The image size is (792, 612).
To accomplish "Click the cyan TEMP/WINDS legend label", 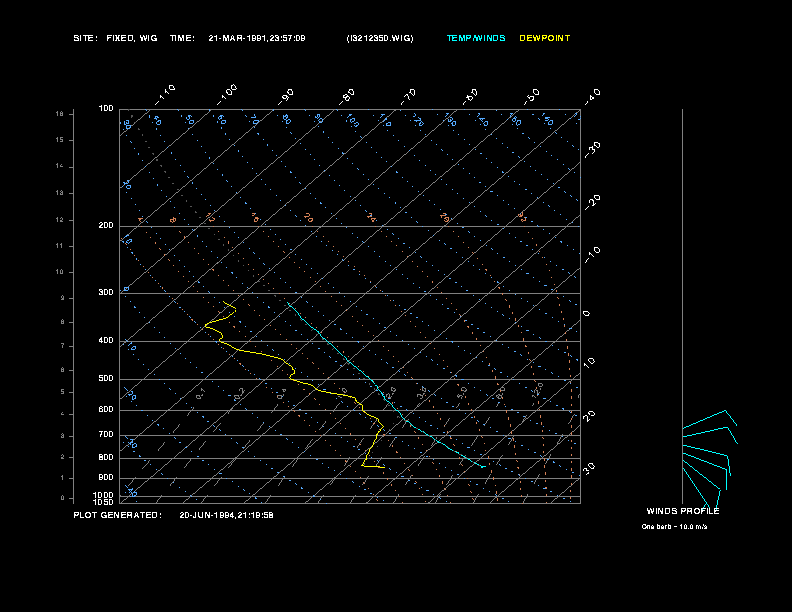I will [x=476, y=38].
